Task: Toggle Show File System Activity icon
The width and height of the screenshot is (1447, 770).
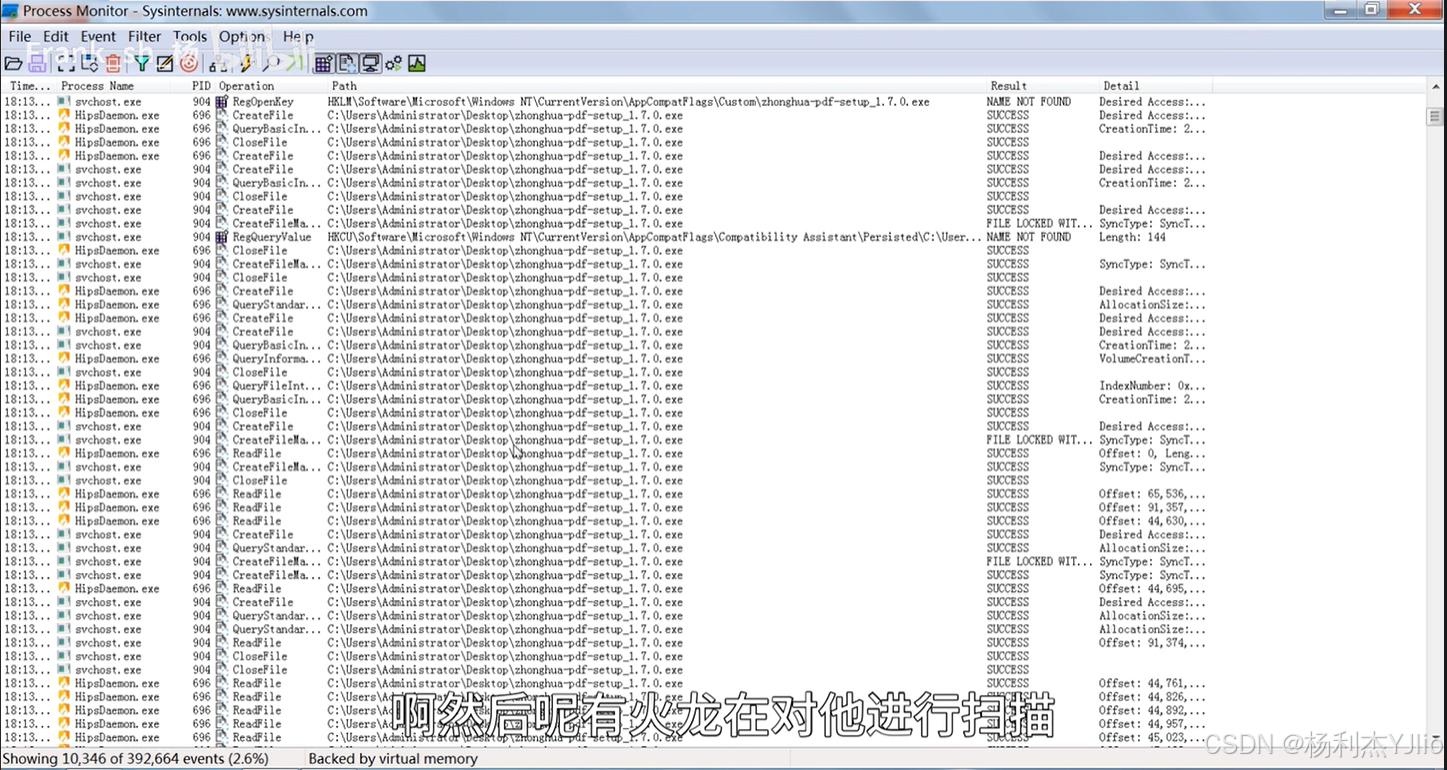Action: tap(346, 63)
